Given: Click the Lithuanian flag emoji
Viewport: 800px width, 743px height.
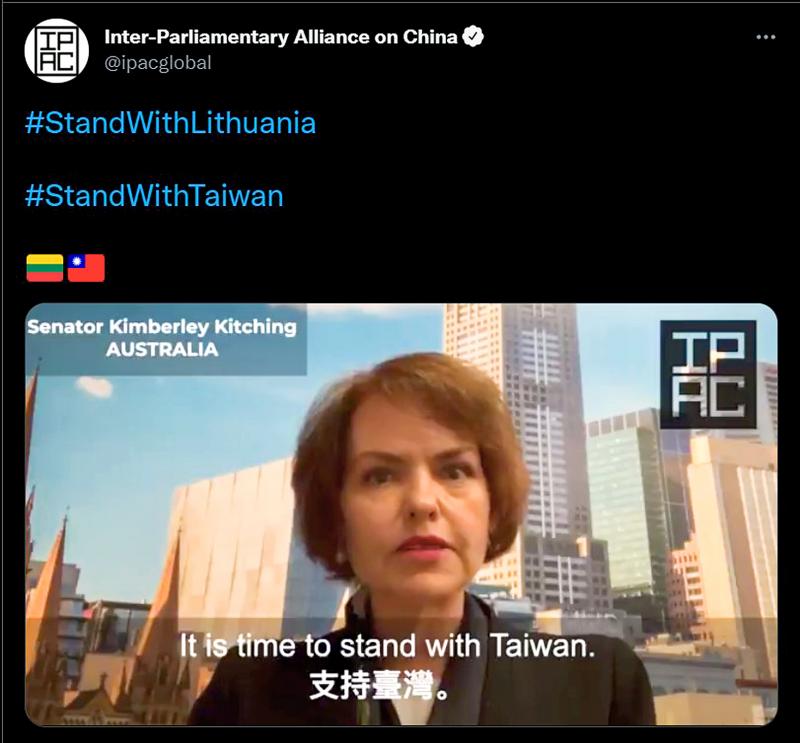Looking at the screenshot, I should (45, 268).
